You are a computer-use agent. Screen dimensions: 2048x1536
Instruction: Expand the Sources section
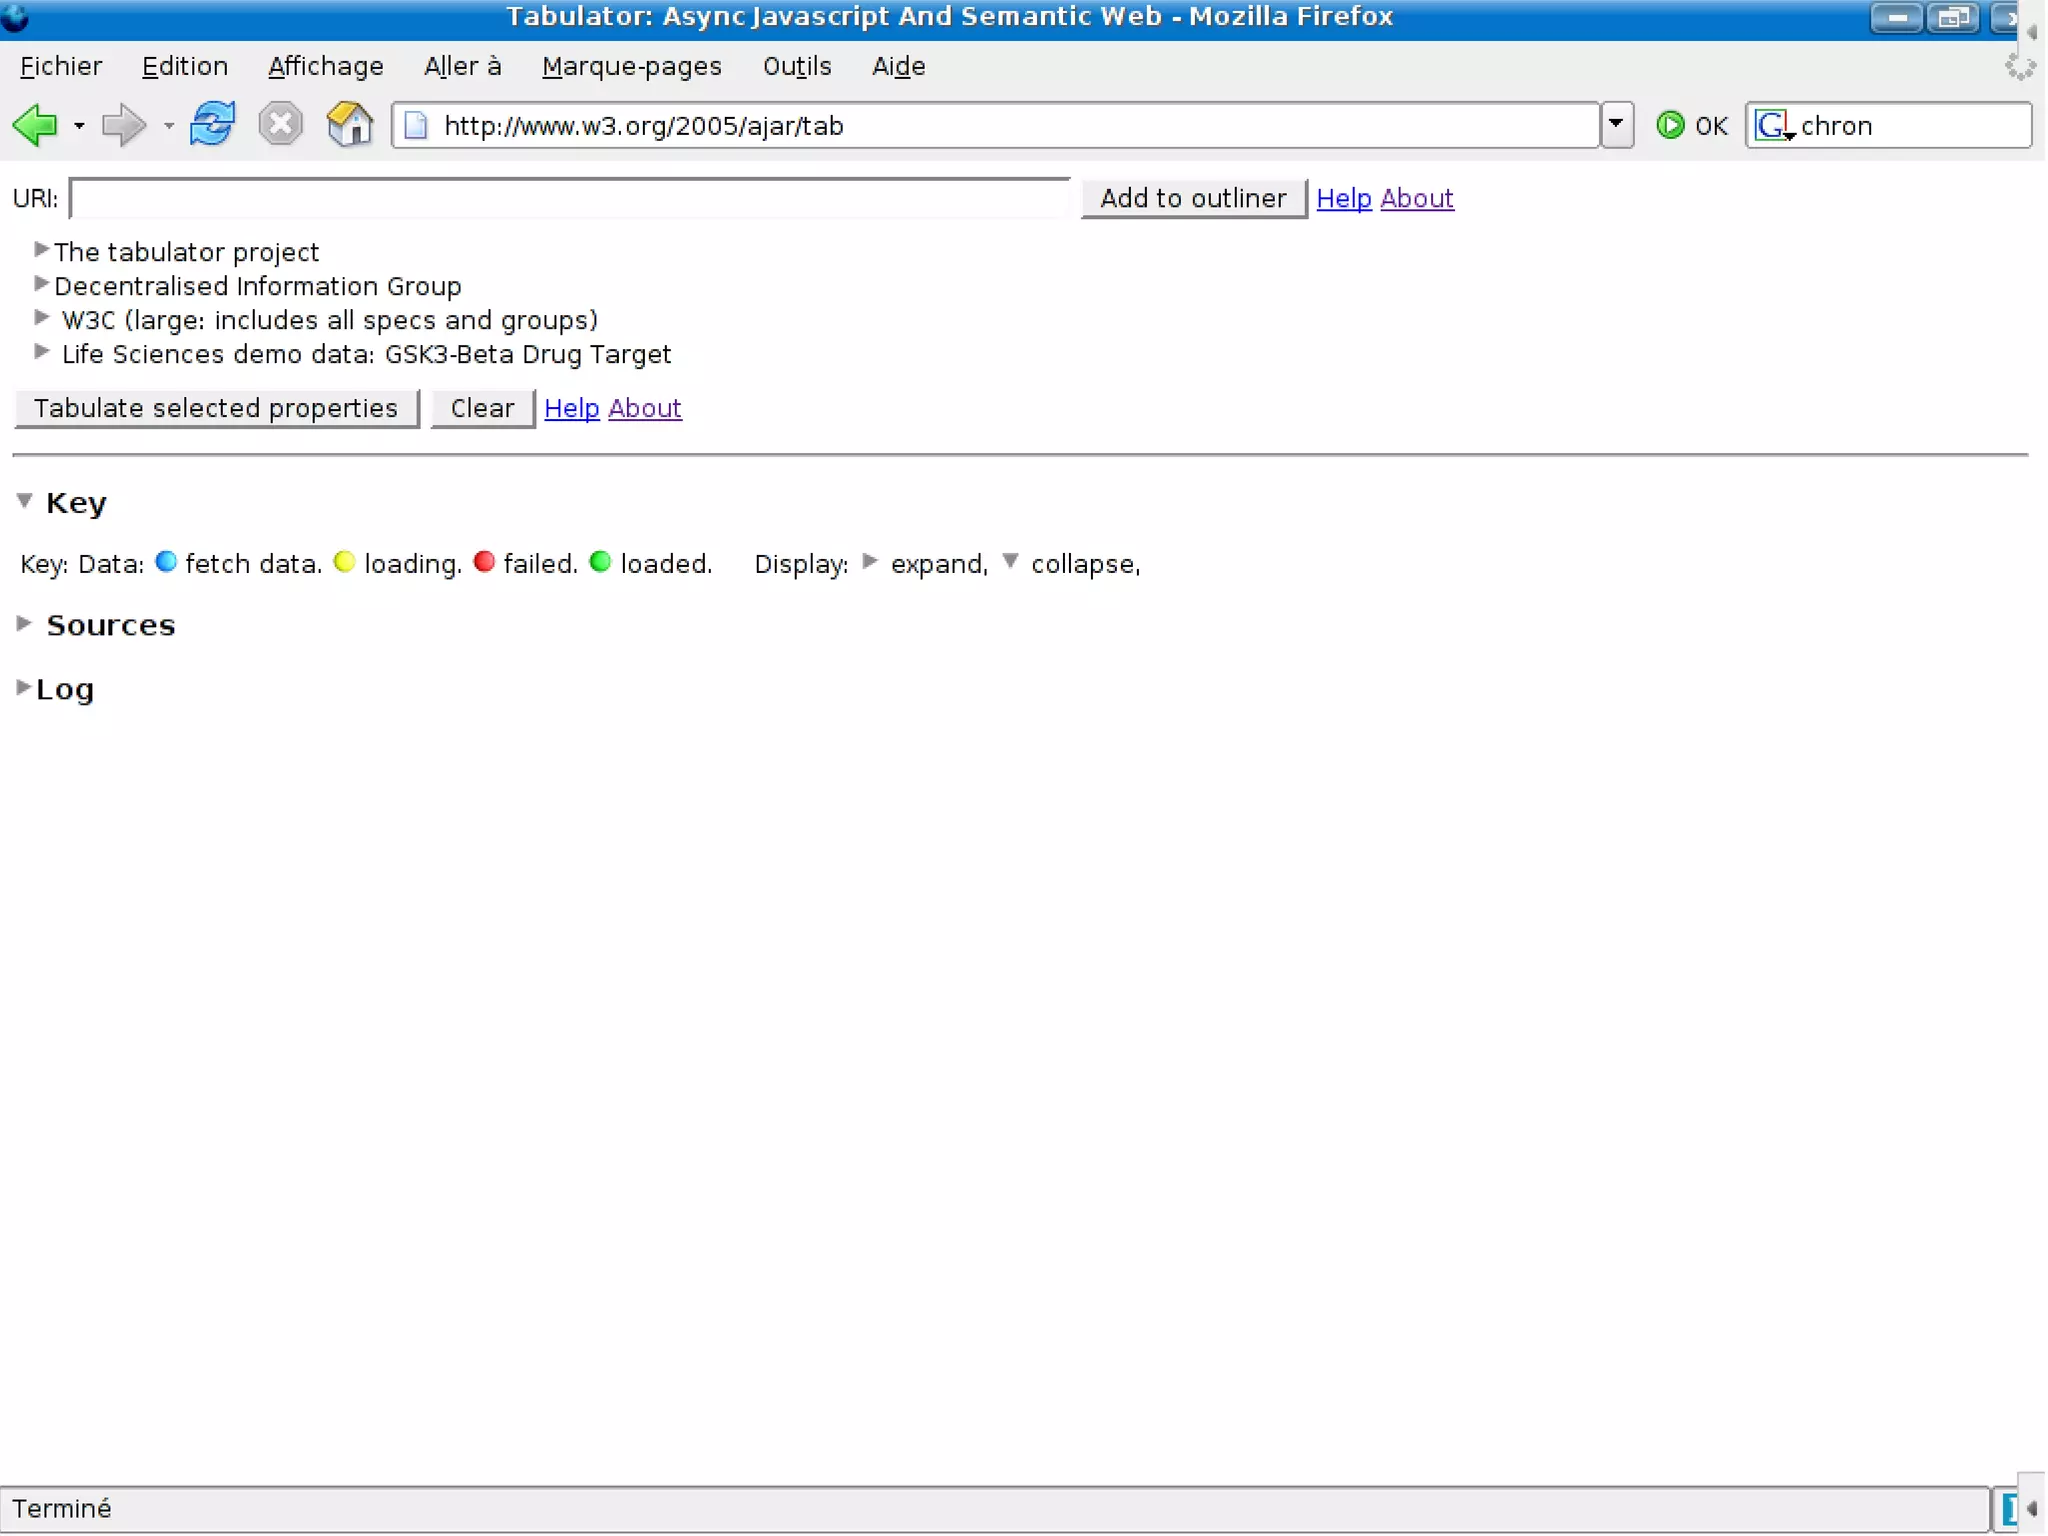point(24,623)
